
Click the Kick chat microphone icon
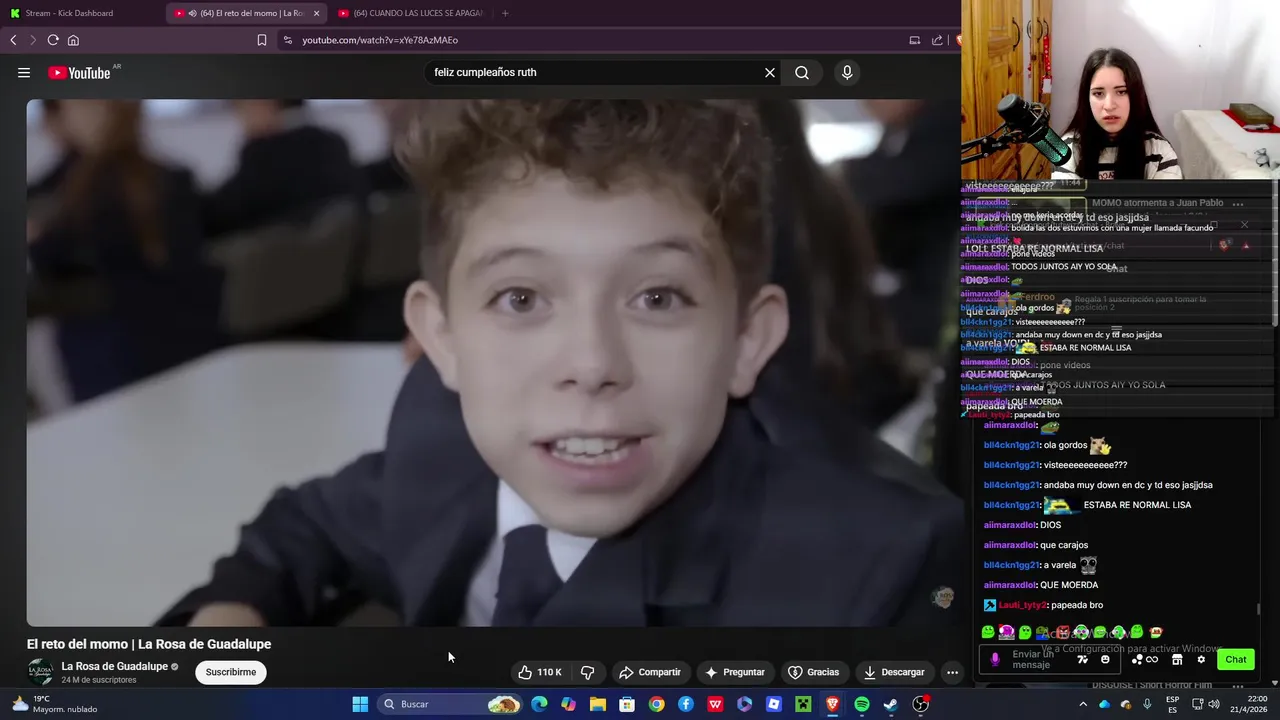tap(994, 659)
